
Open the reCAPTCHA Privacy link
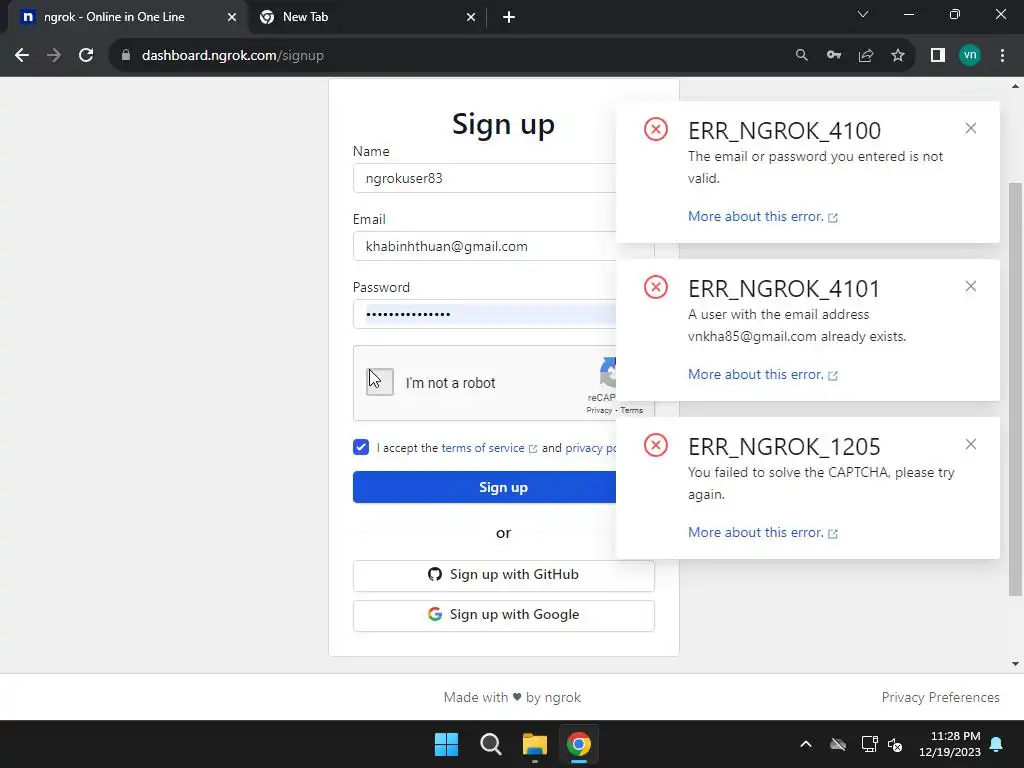pyautogui.click(x=599, y=410)
